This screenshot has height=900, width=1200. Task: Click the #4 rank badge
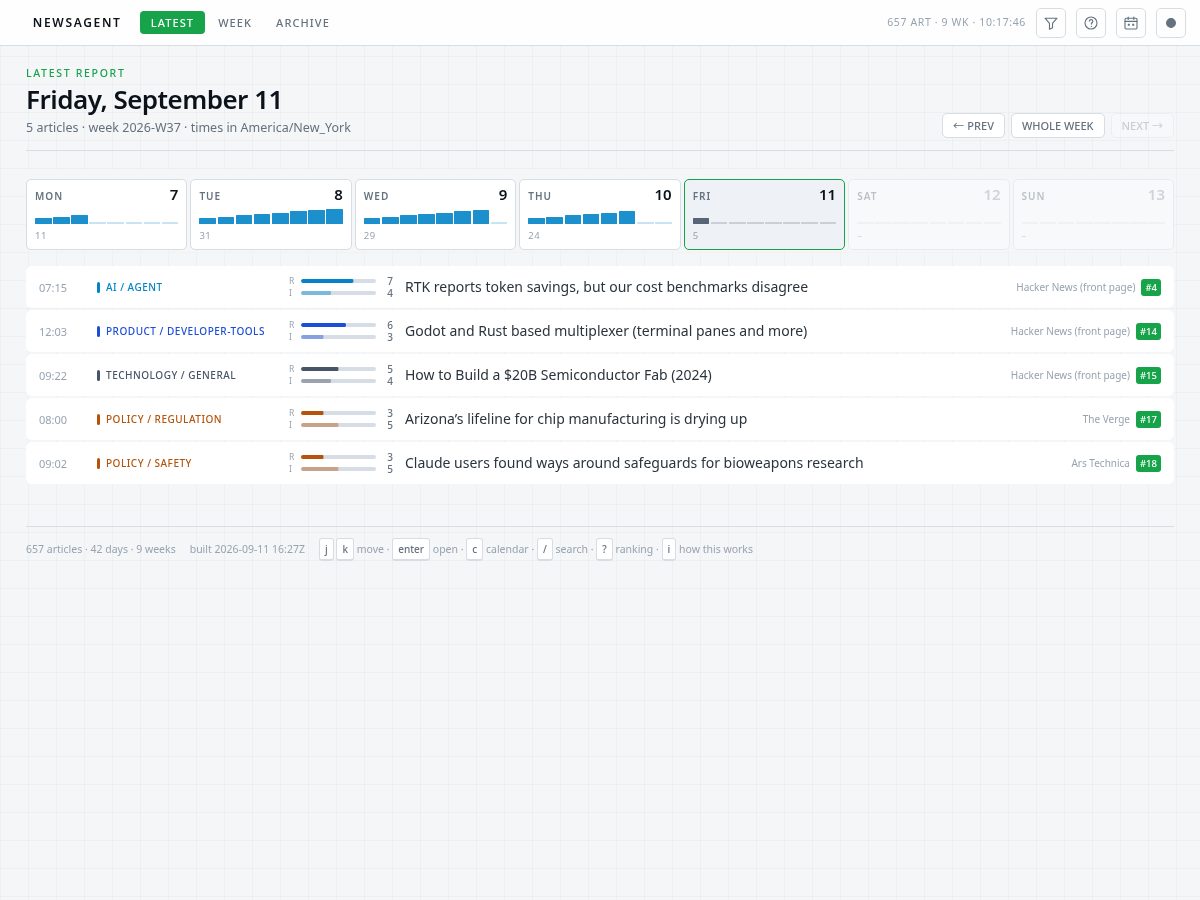point(1151,287)
